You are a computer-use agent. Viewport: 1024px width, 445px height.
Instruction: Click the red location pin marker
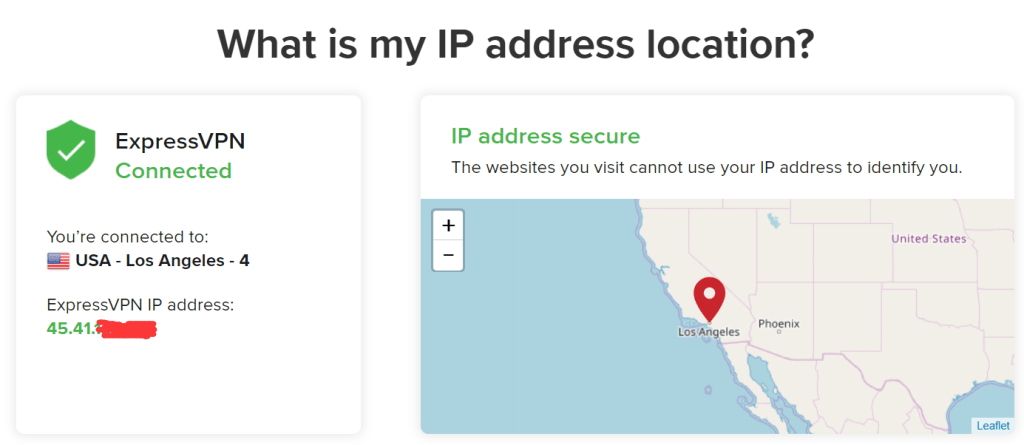click(709, 299)
